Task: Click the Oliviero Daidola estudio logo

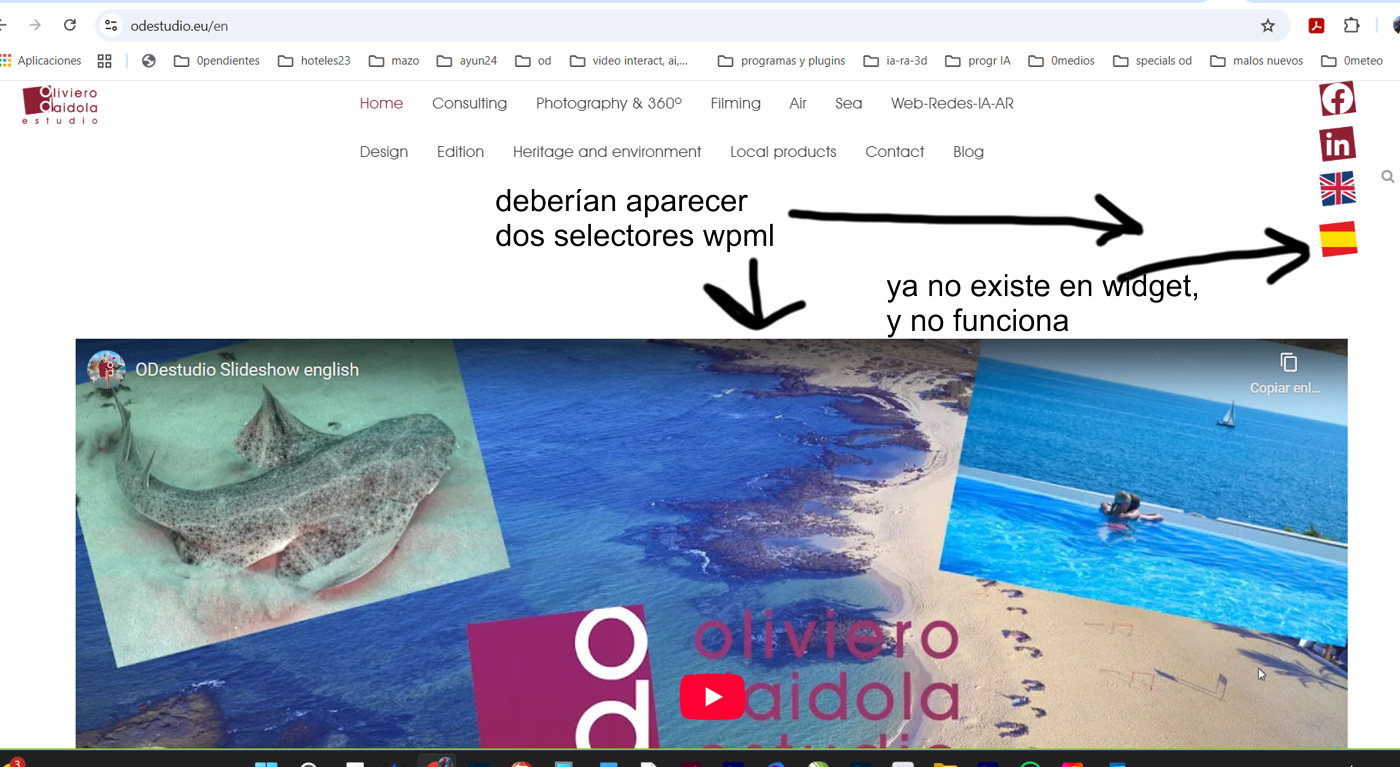Action: coord(61,105)
